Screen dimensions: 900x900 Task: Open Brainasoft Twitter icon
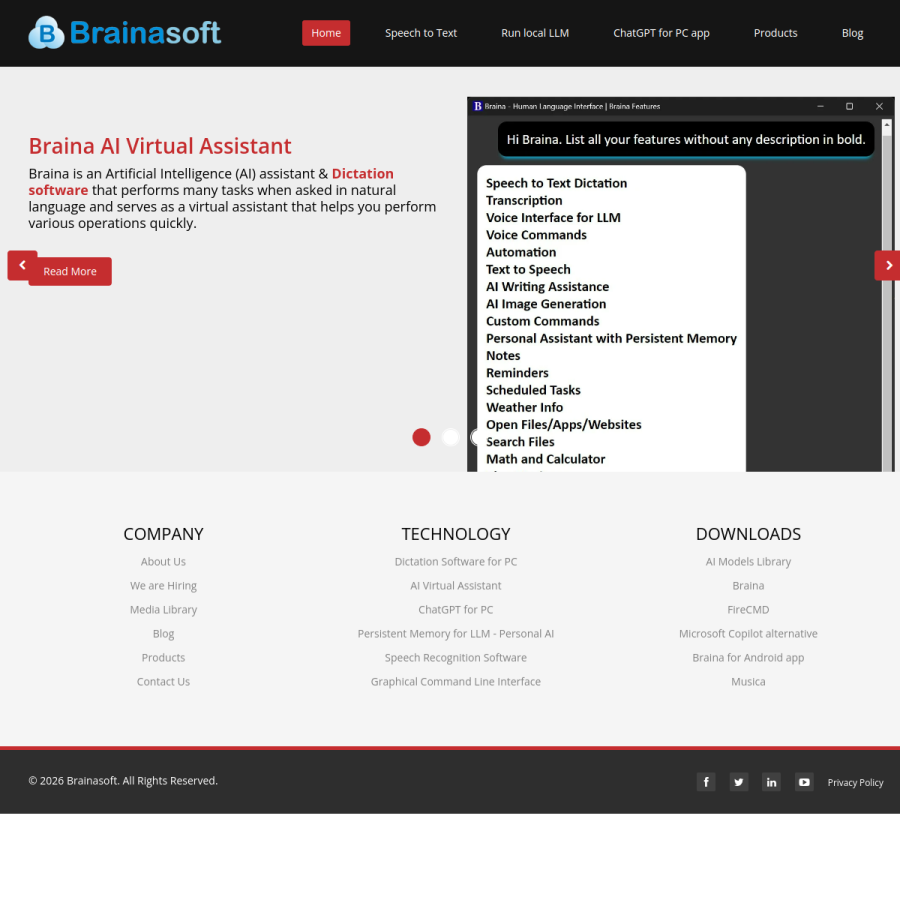click(739, 782)
